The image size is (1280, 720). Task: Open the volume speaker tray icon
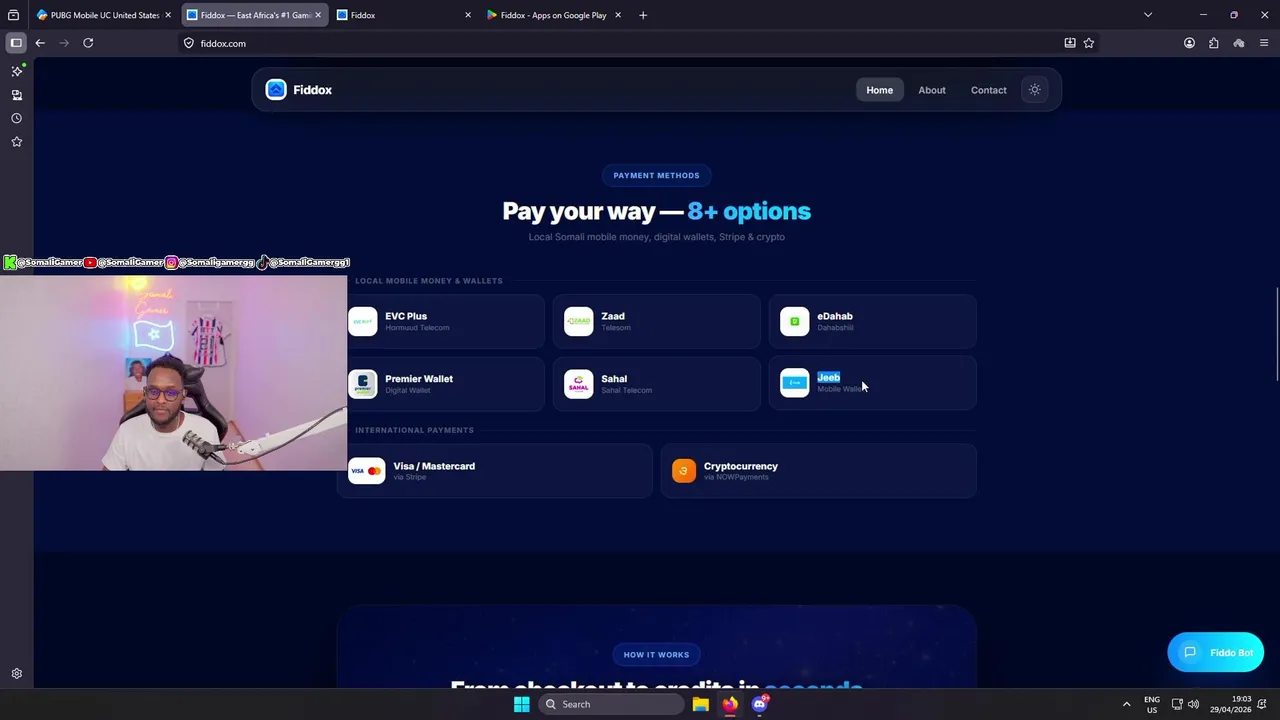coord(1194,704)
